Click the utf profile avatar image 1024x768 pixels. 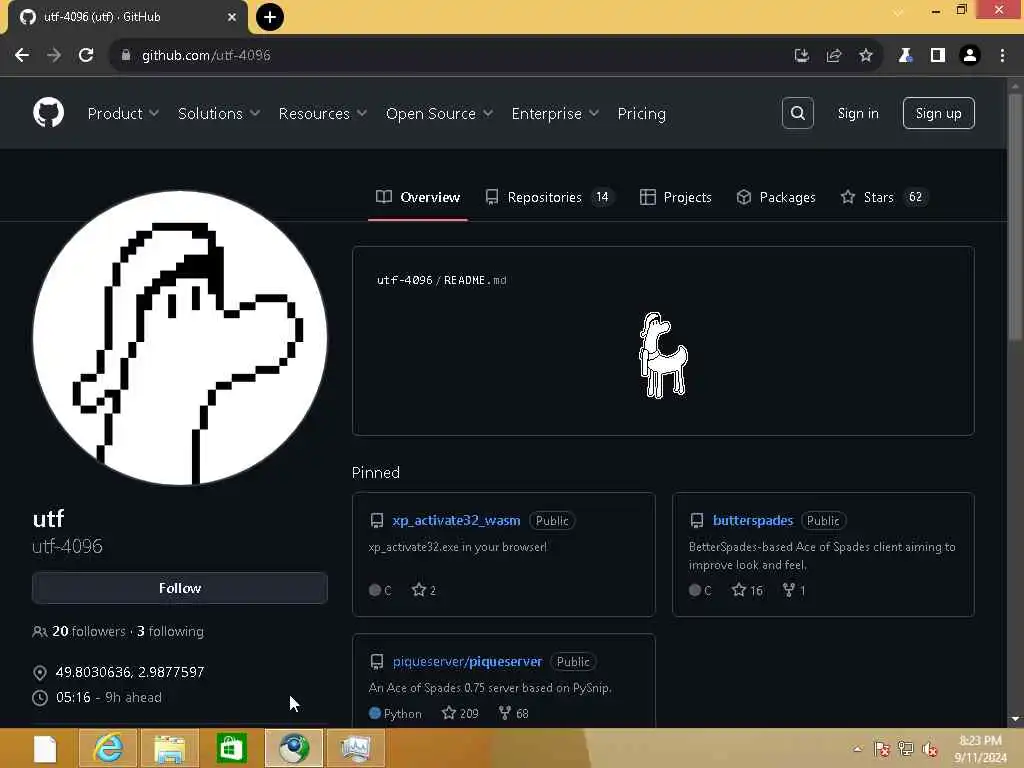180,338
